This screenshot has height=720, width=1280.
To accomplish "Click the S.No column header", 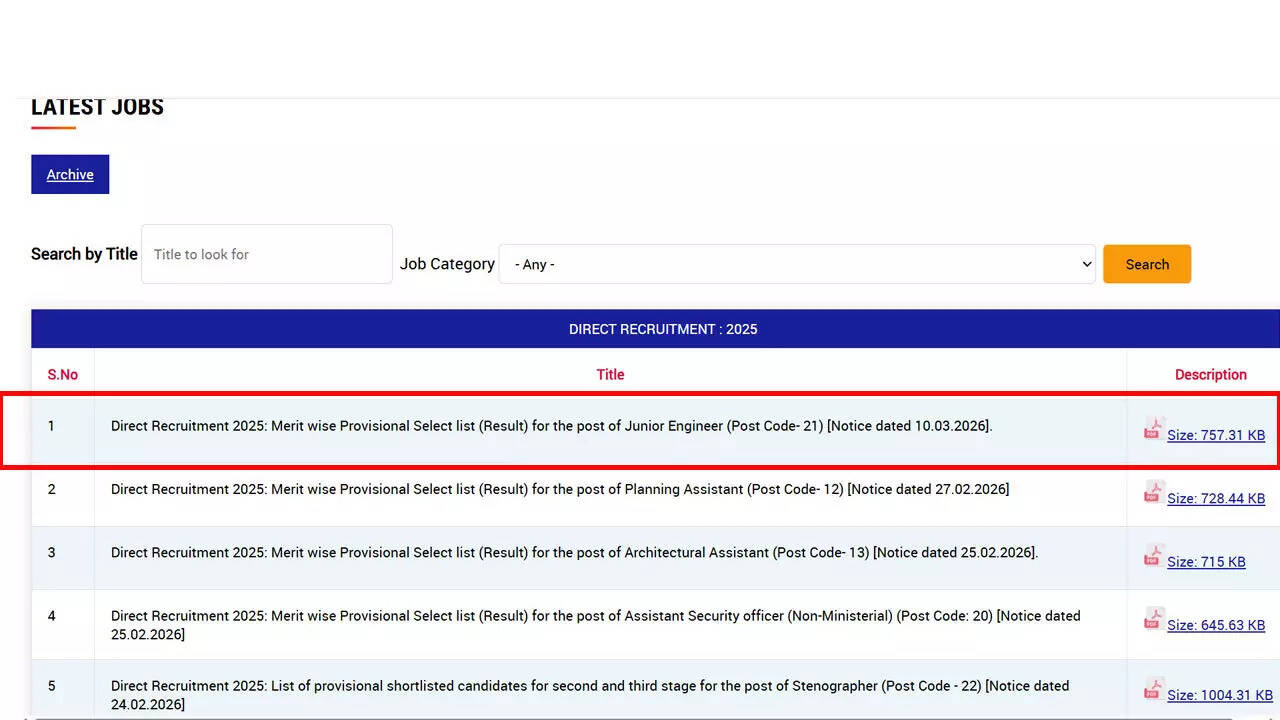I will 63,375.
